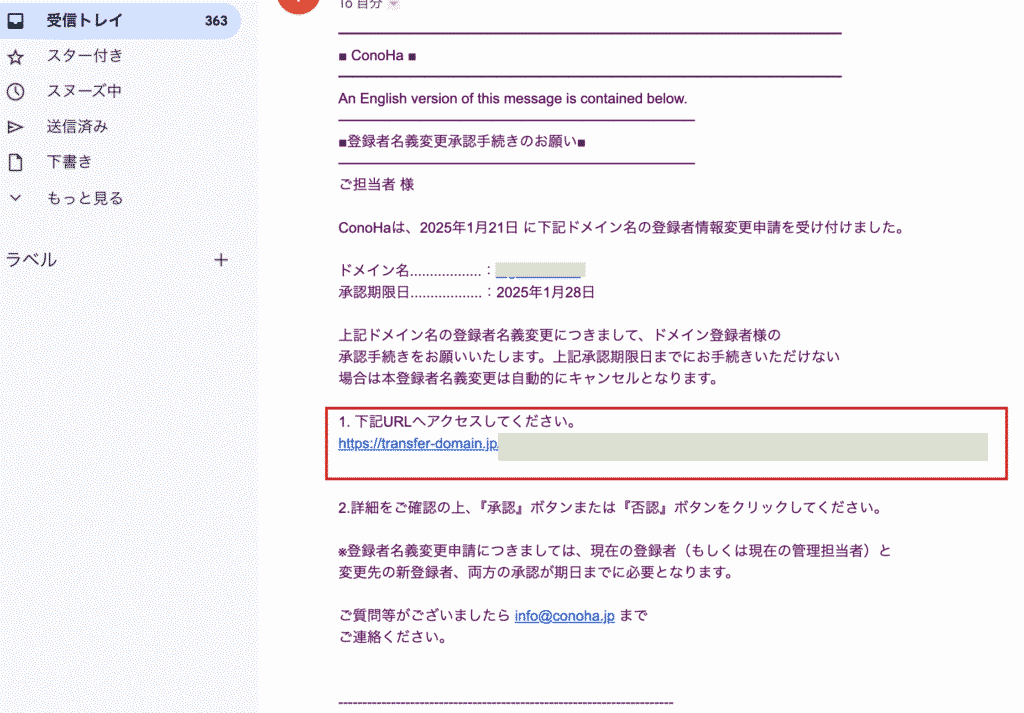This screenshot has height=713, width=1024.
Task: Expand recipient details arrow next to 自分
Action: (x=393, y=4)
